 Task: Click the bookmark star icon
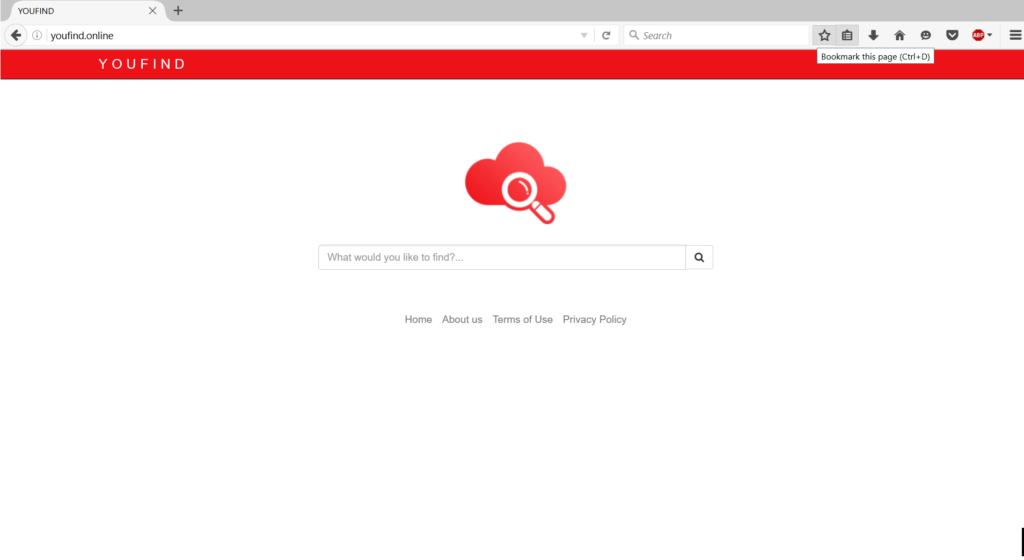click(x=824, y=35)
